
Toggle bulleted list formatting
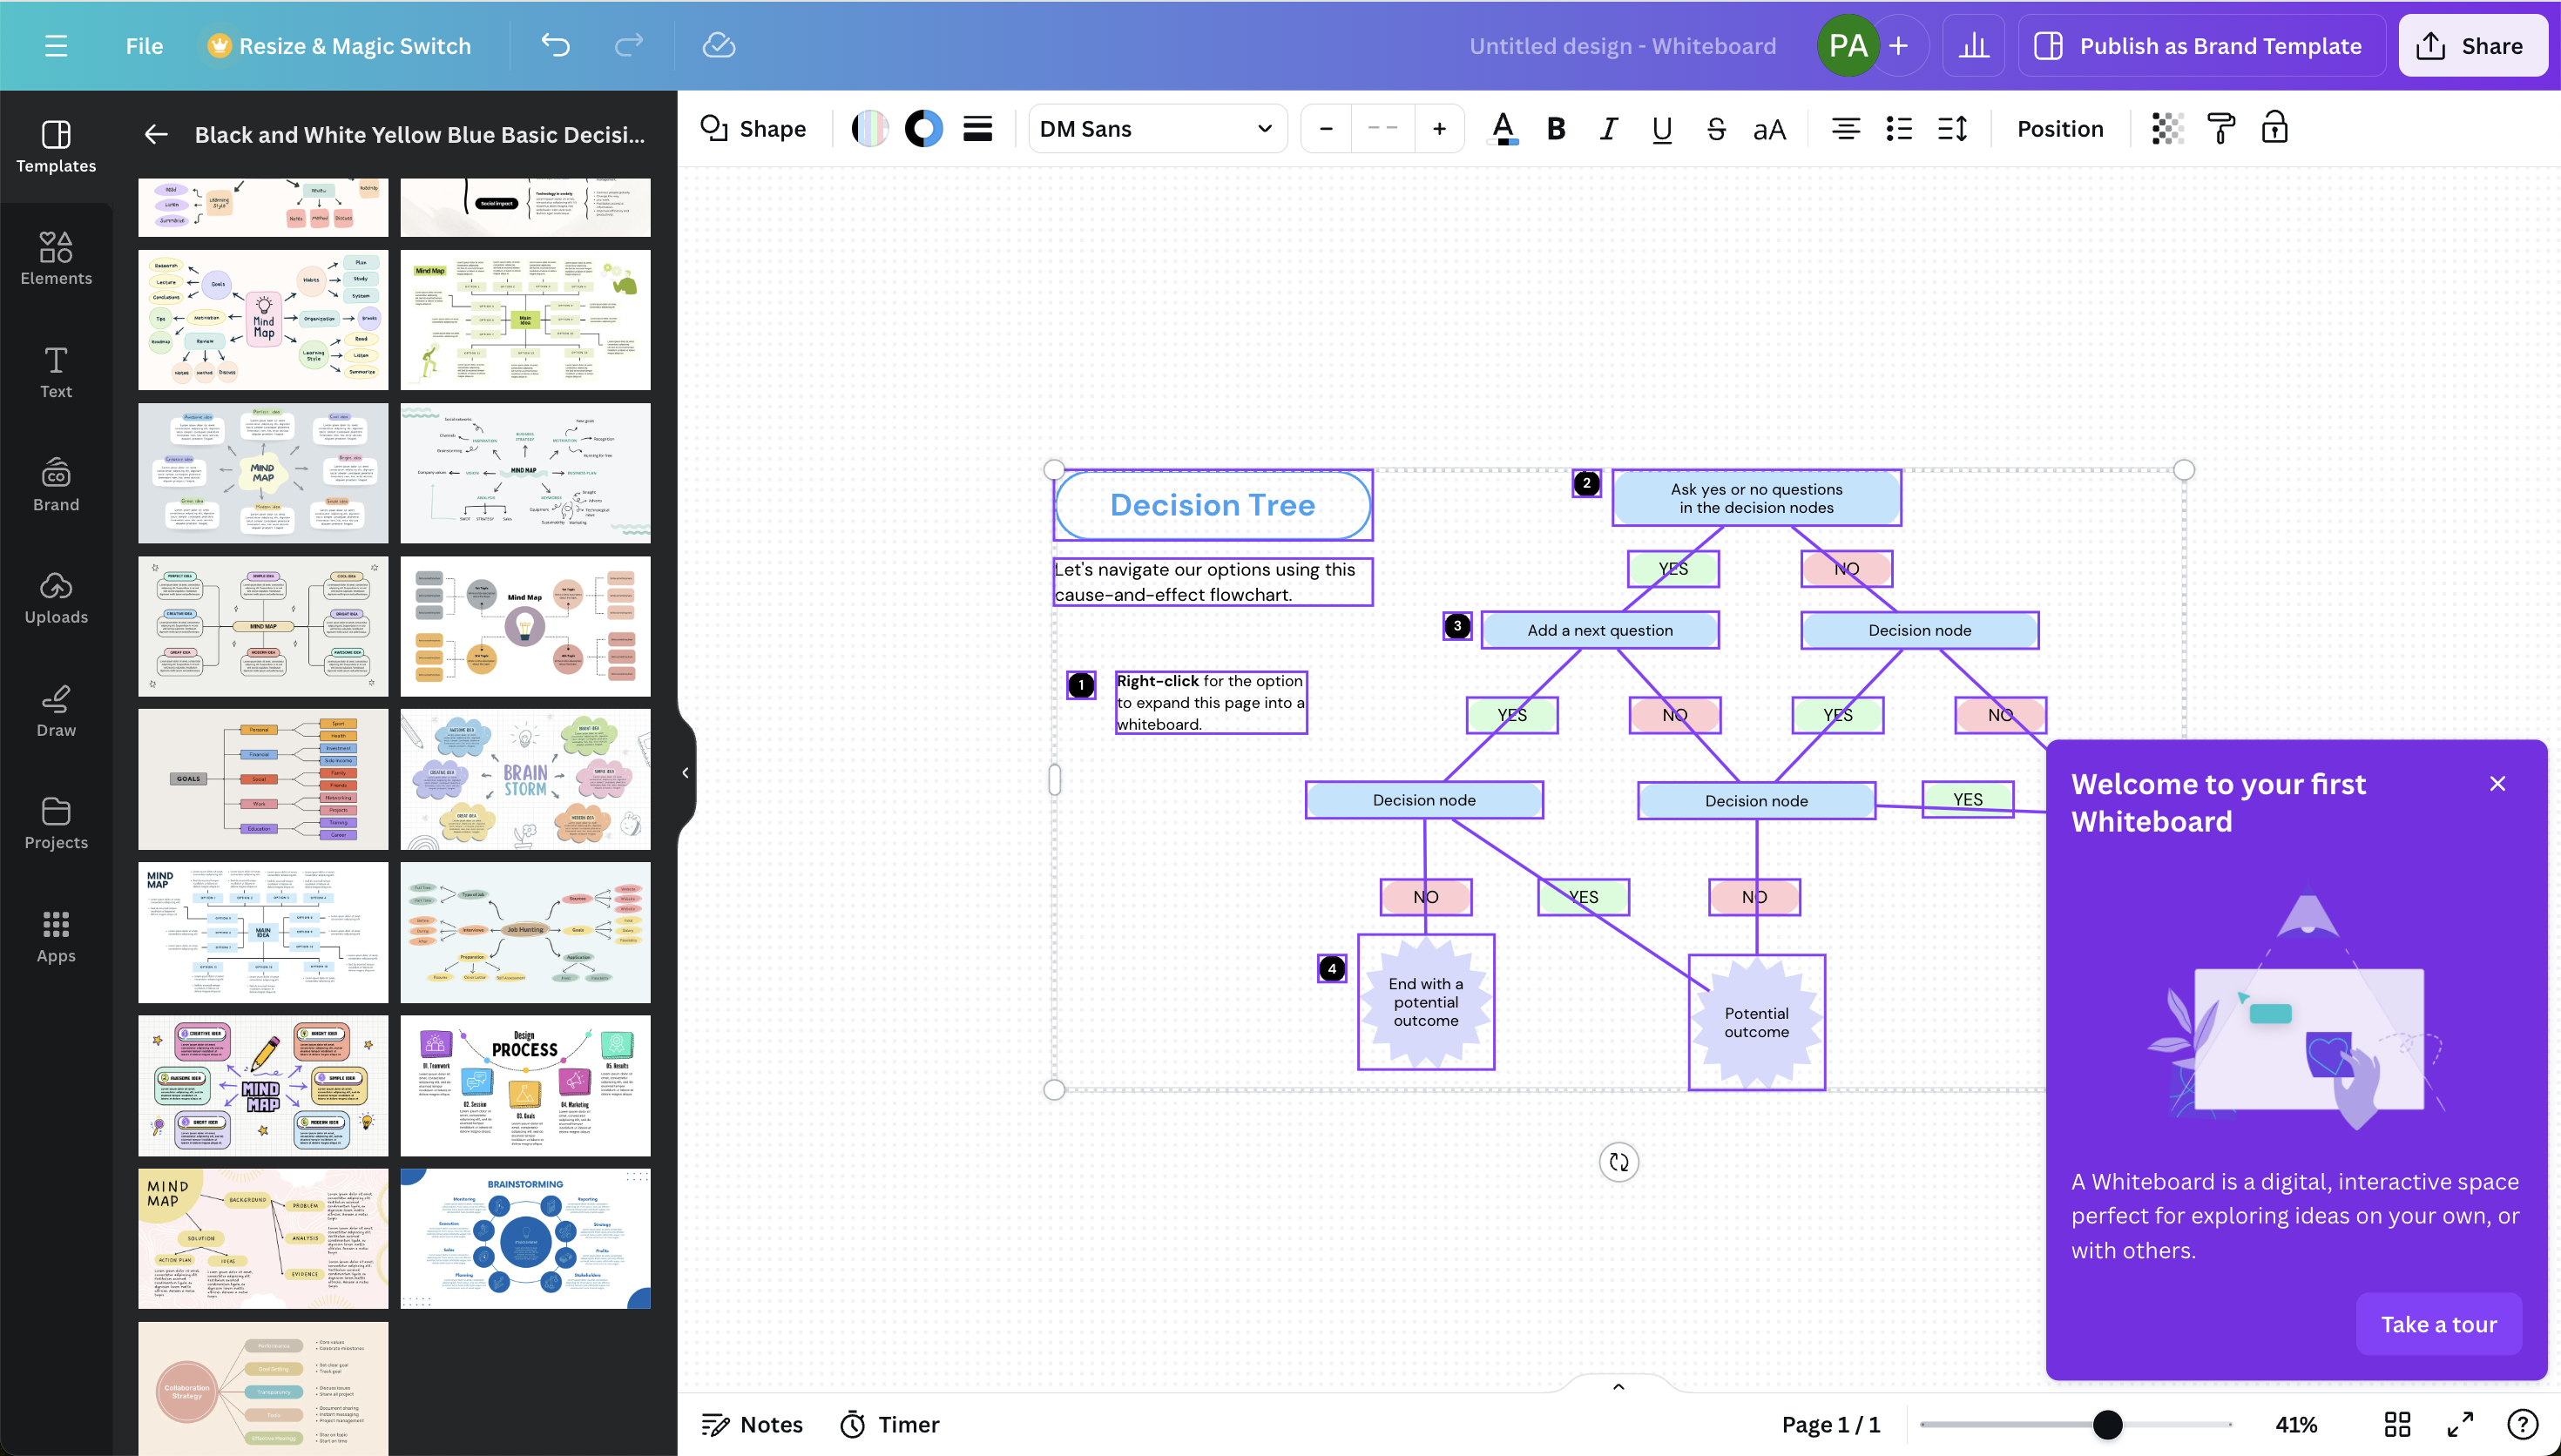pos(1898,129)
